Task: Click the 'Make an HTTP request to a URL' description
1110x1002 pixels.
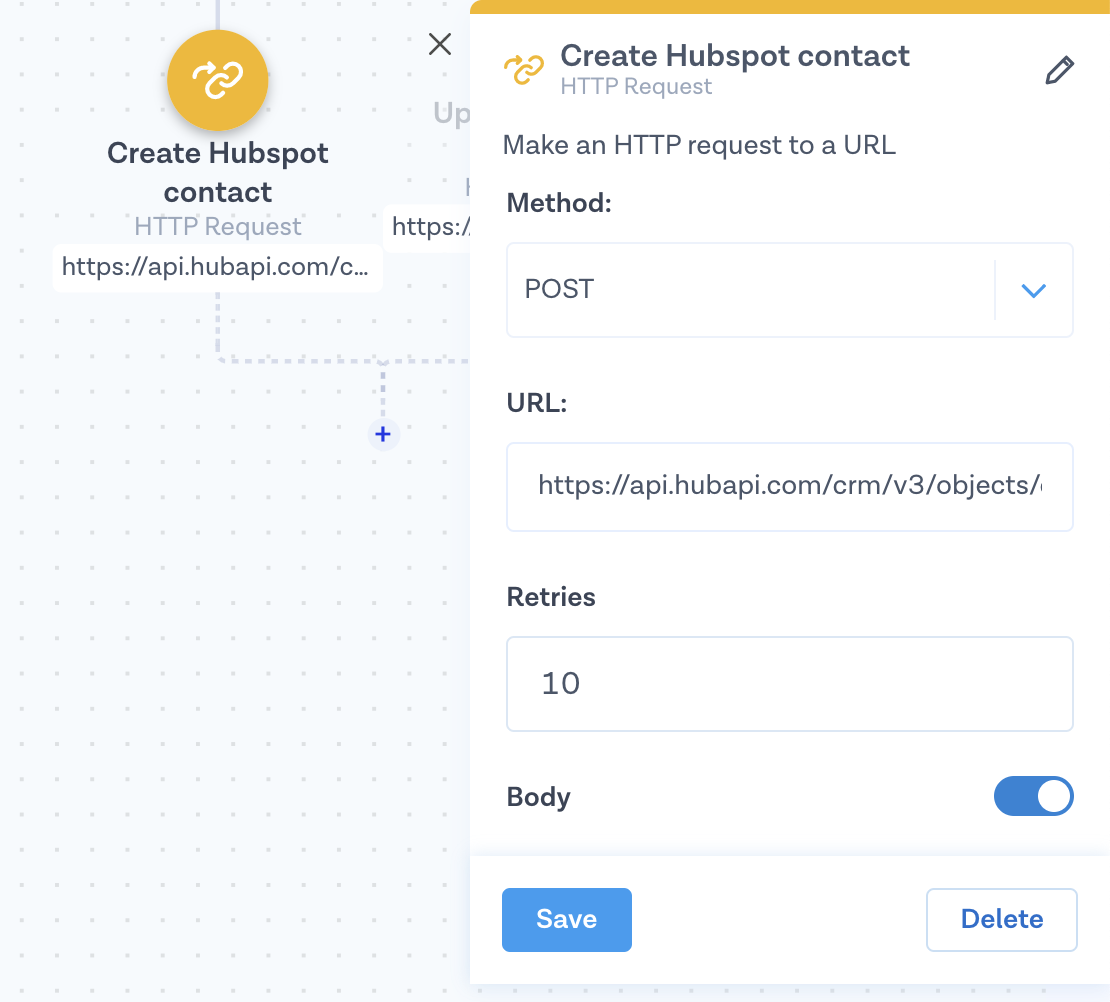Action: tap(699, 145)
